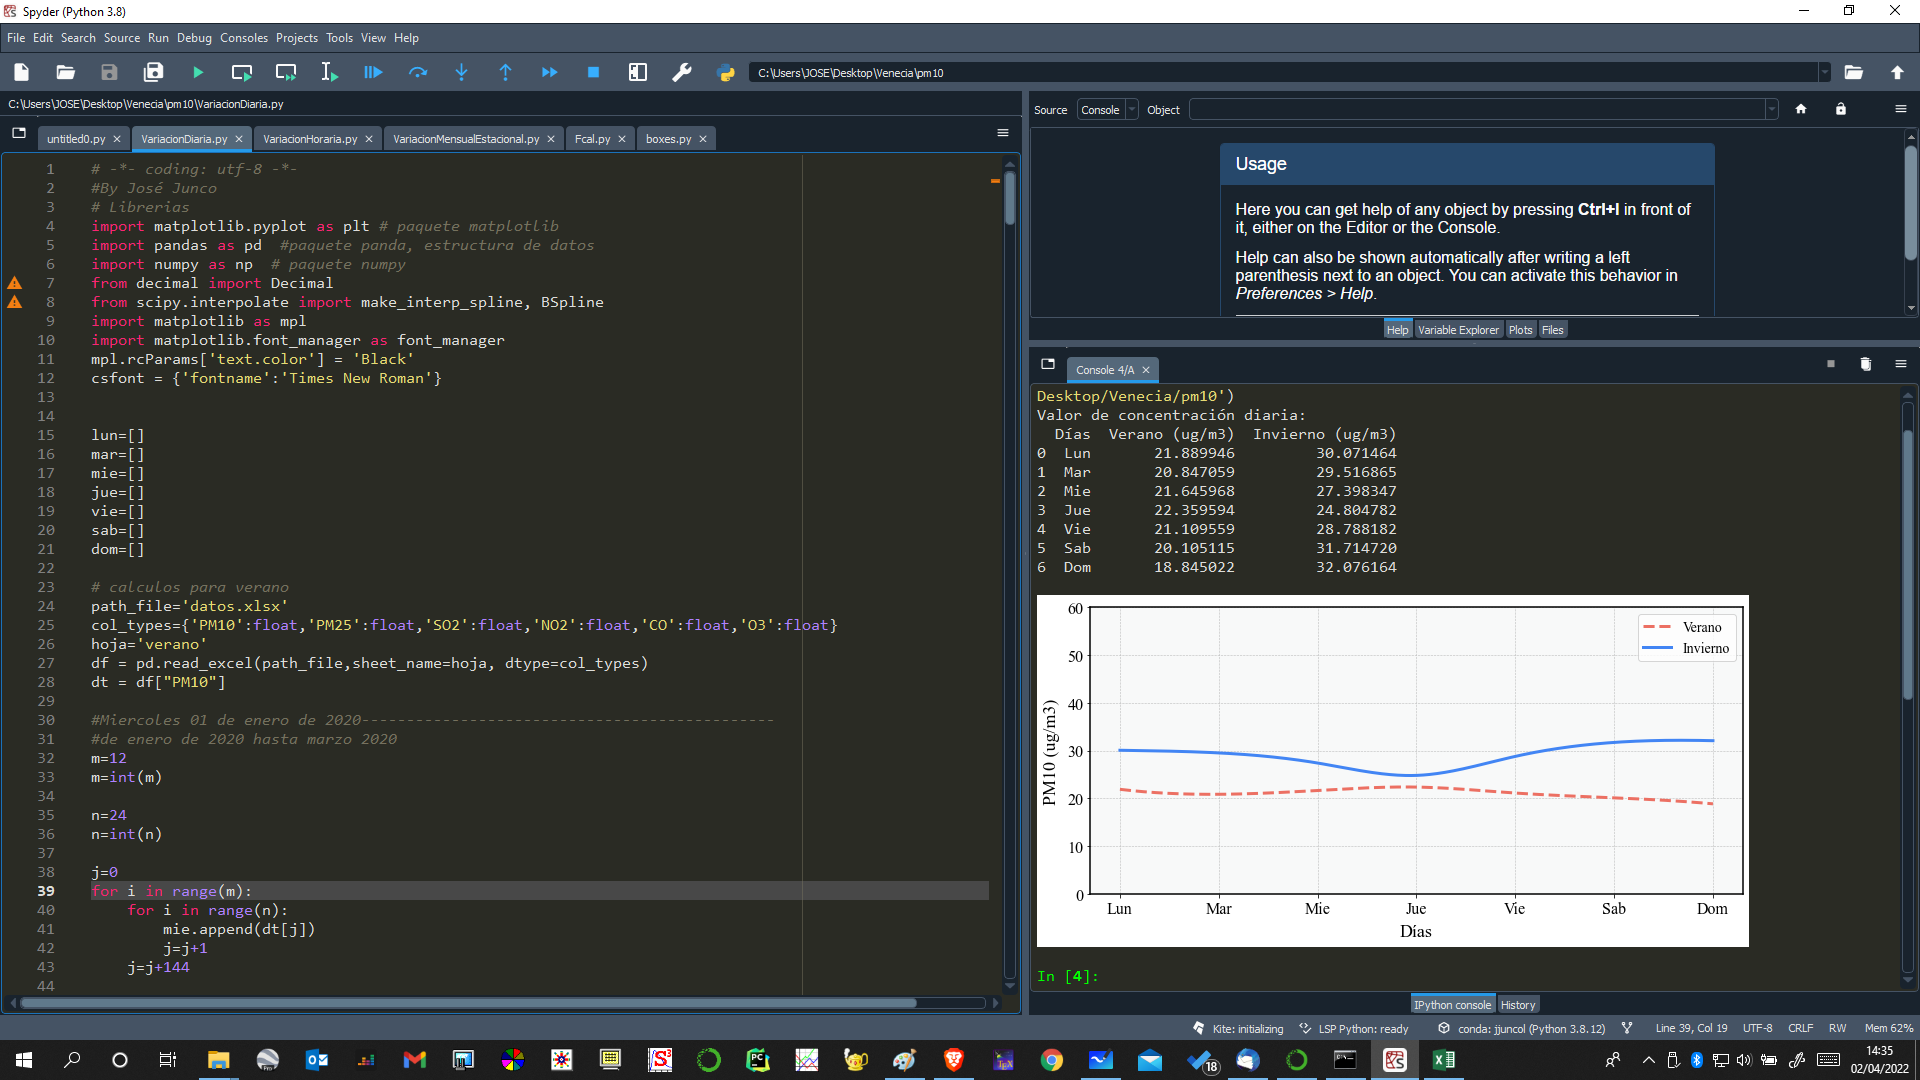Step into the current debug line

point(462,72)
